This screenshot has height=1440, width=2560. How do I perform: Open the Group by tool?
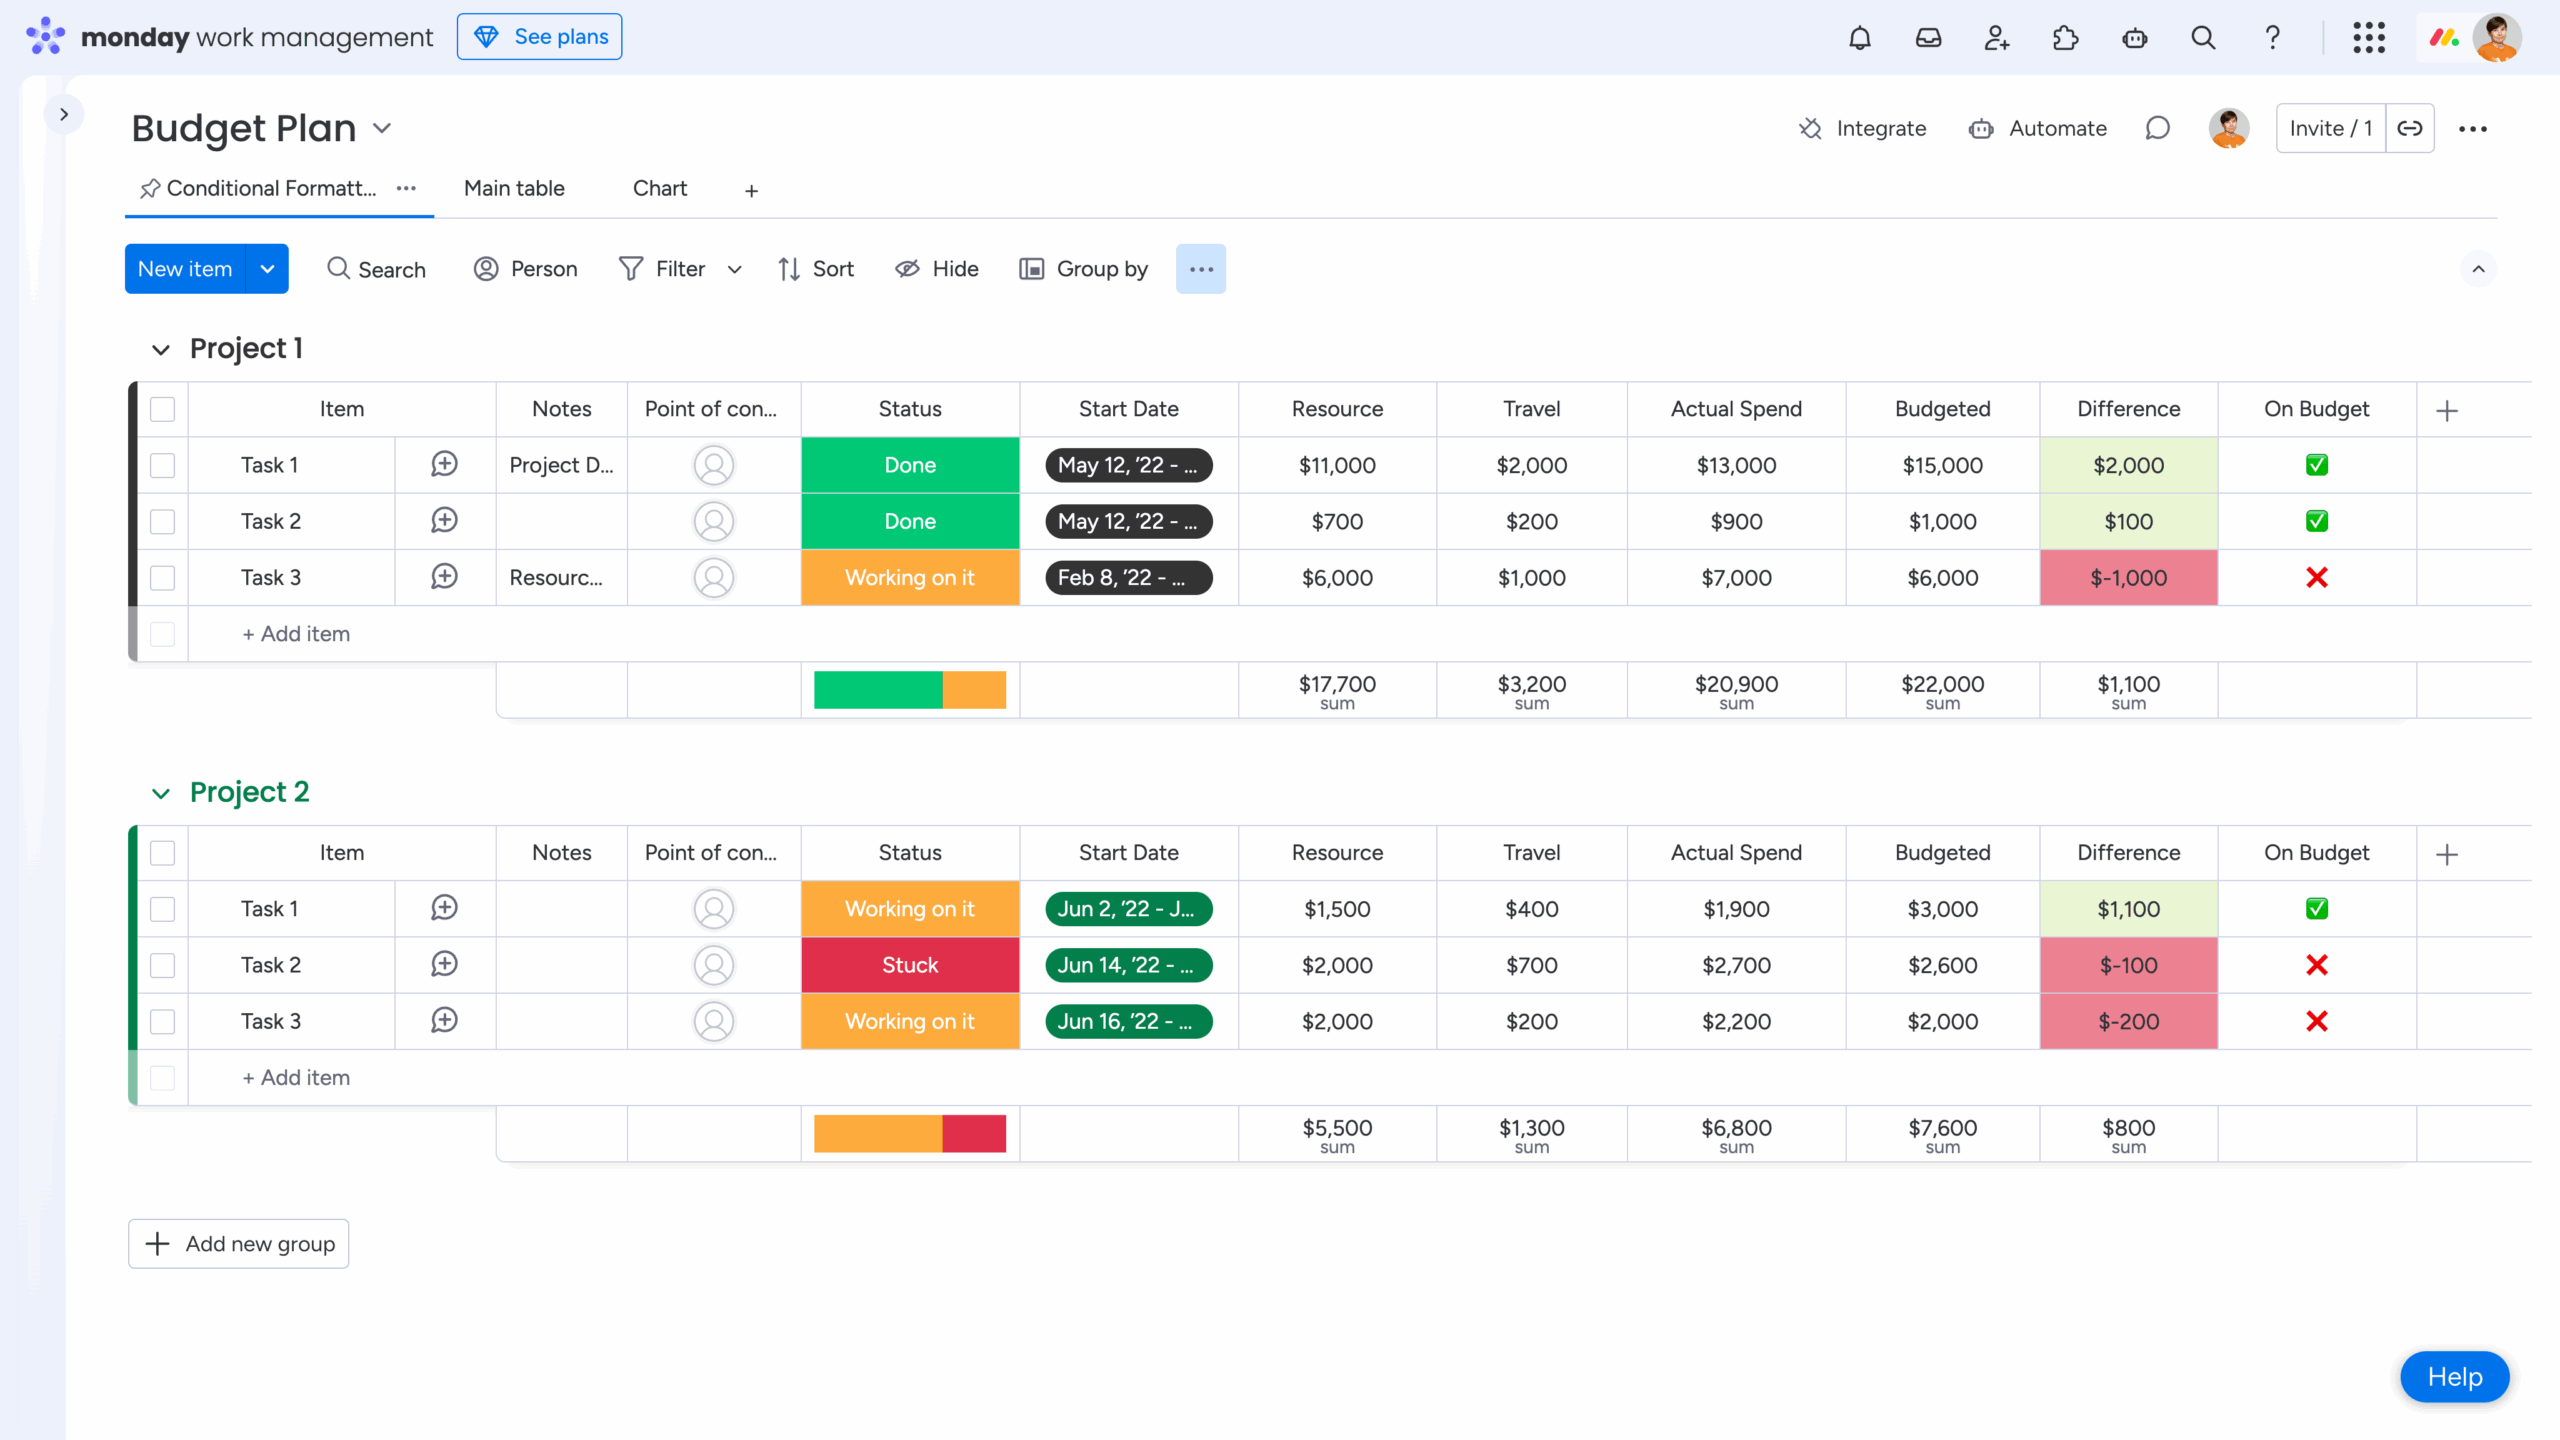1083,268
